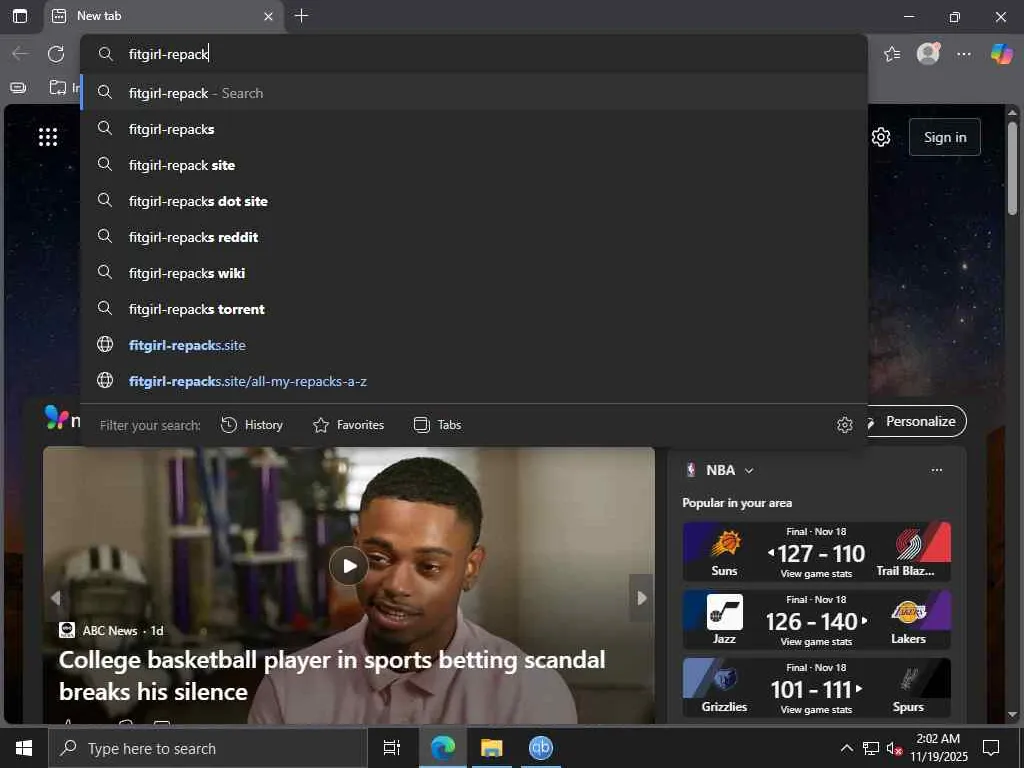Viewport: 1024px width, 768px height.
Task: Open a new tab with plus button
Action: (x=301, y=16)
